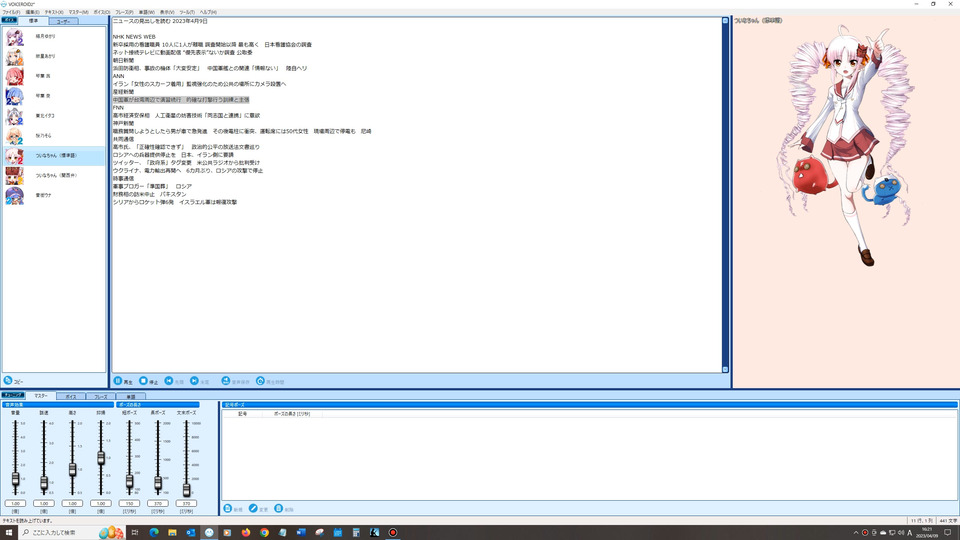Stop reading with the 停止 button
The width and height of the screenshot is (960, 540).
pos(148,381)
